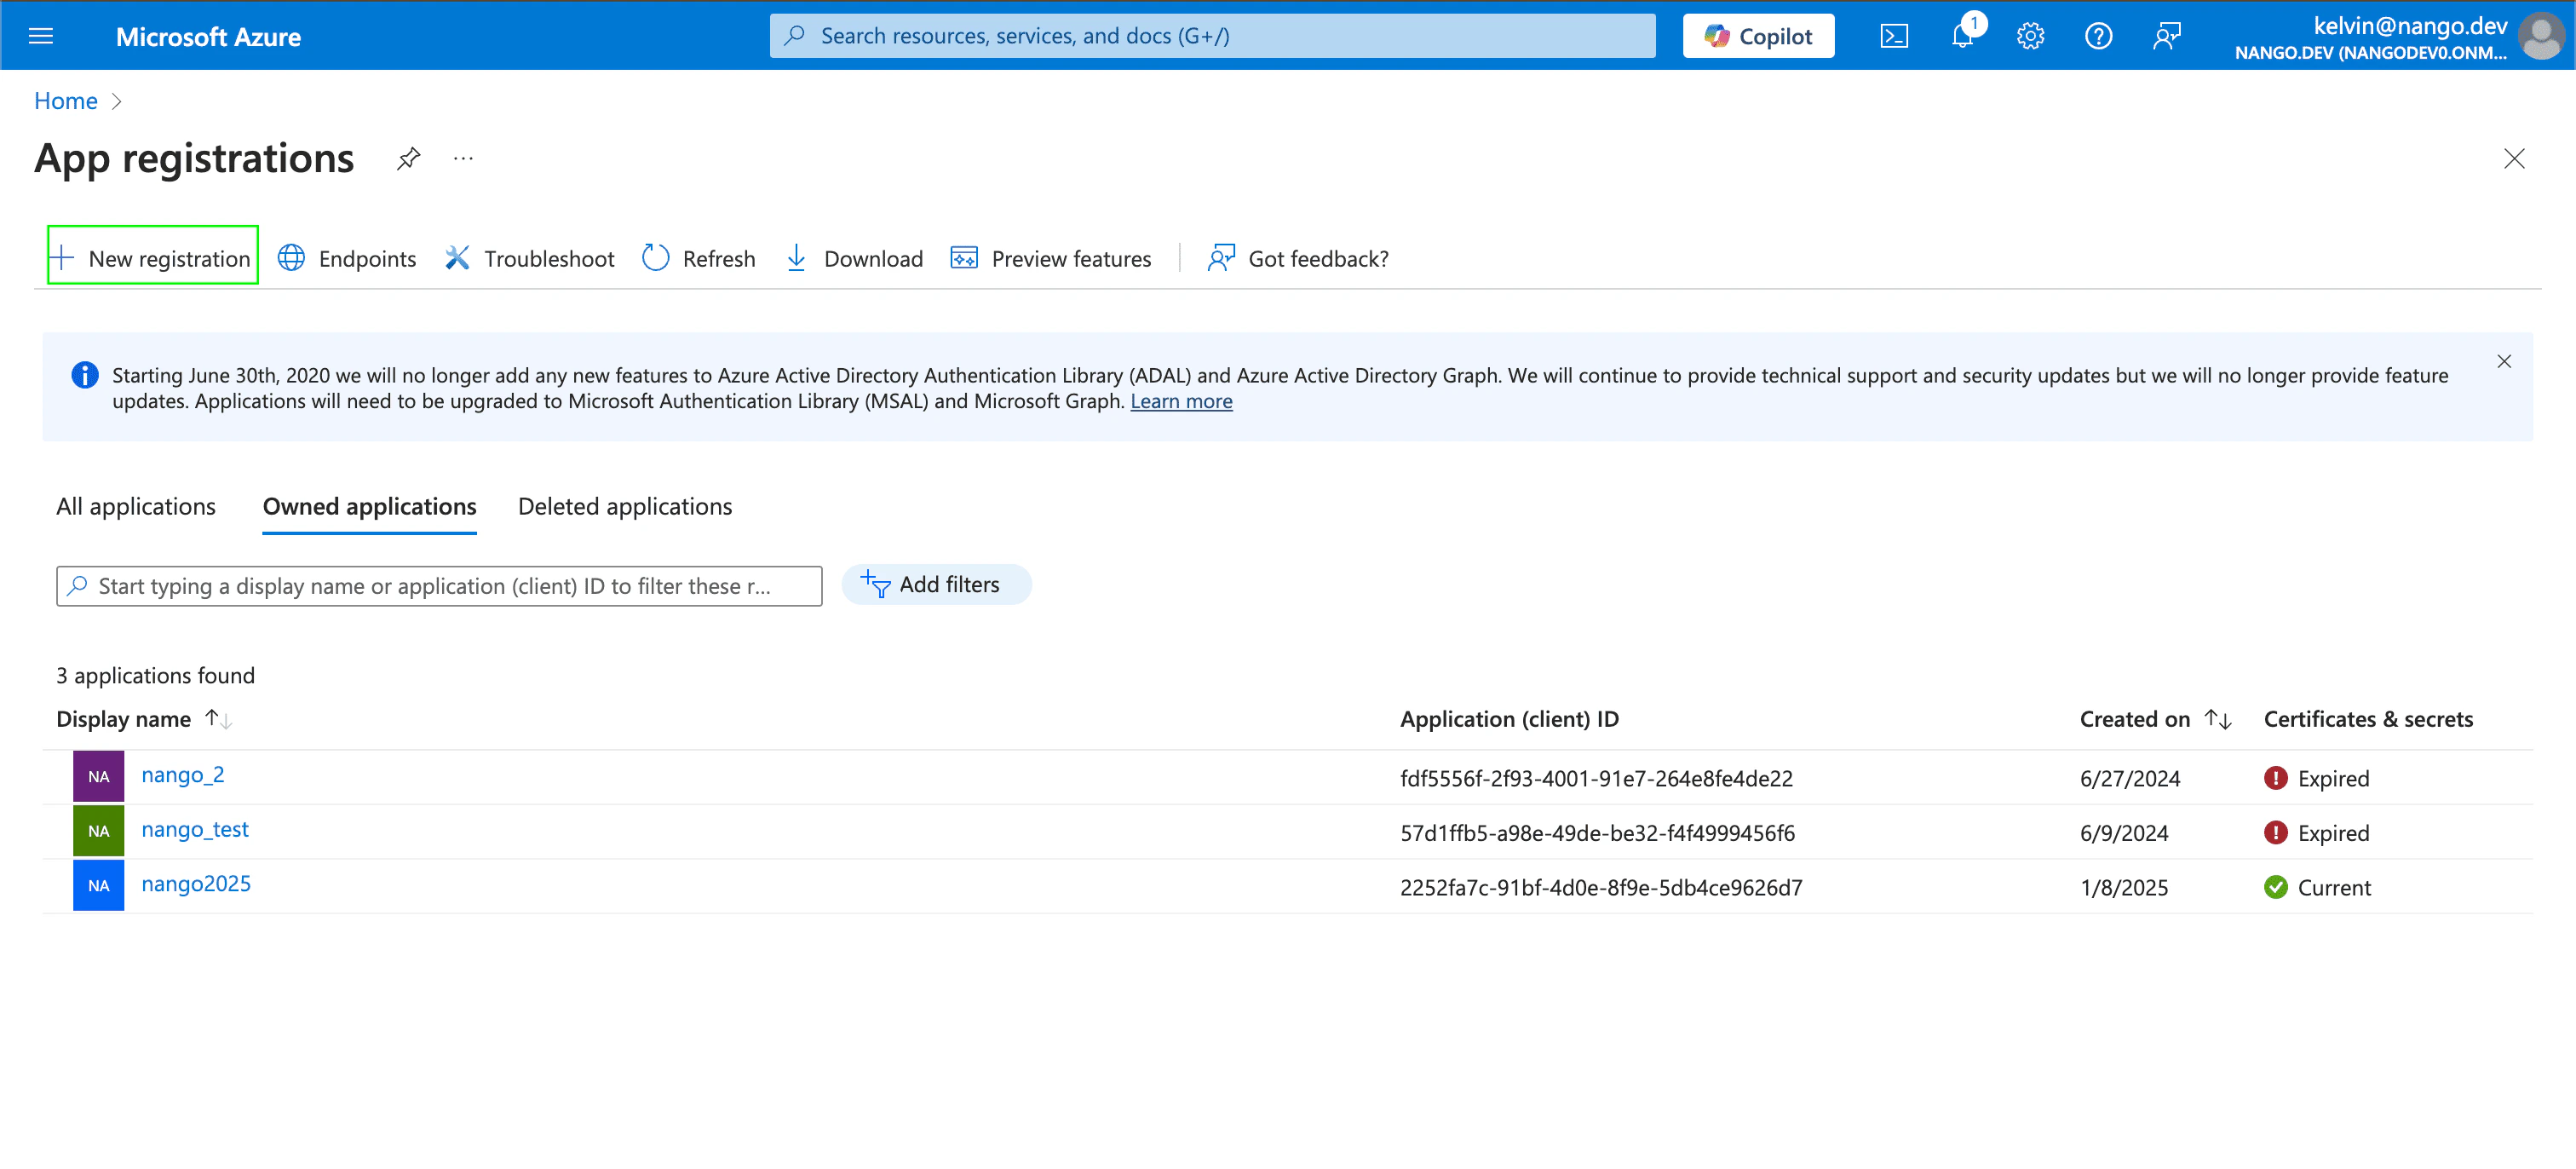Dismiss the ADAL info banner
Viewport: 2576px width, 1169px height.
[2503, 361]
